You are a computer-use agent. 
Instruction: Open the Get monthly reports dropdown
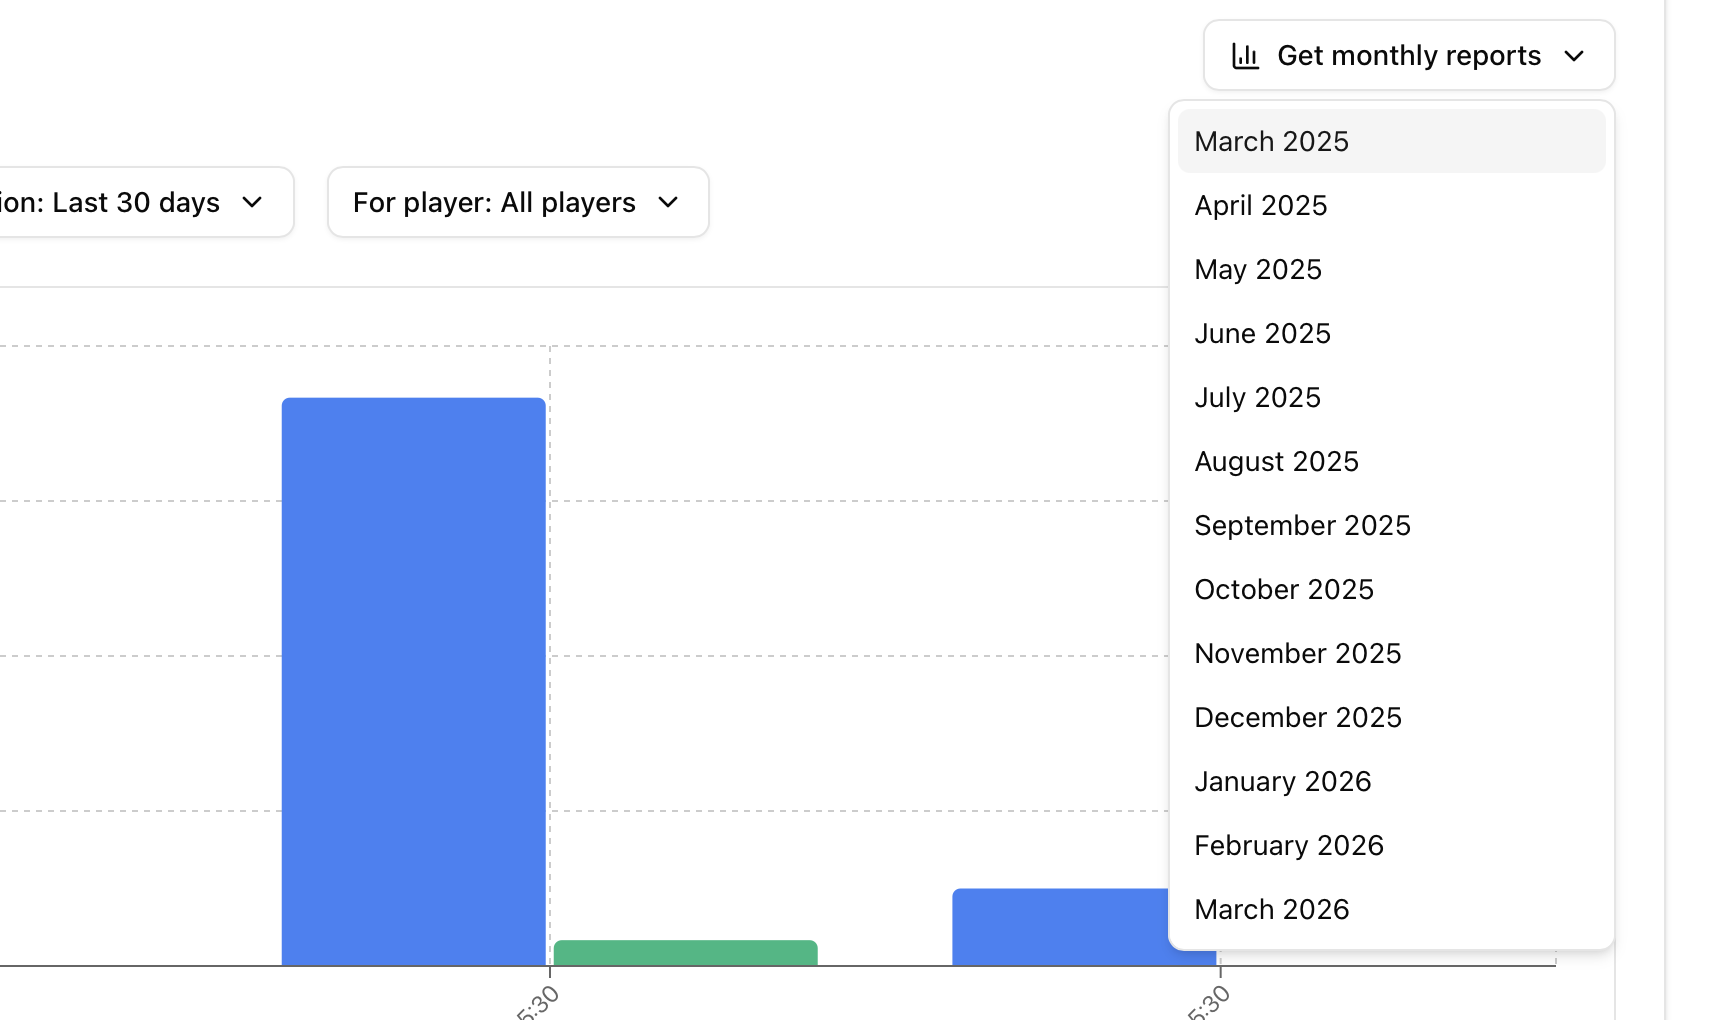[1408, 56]
